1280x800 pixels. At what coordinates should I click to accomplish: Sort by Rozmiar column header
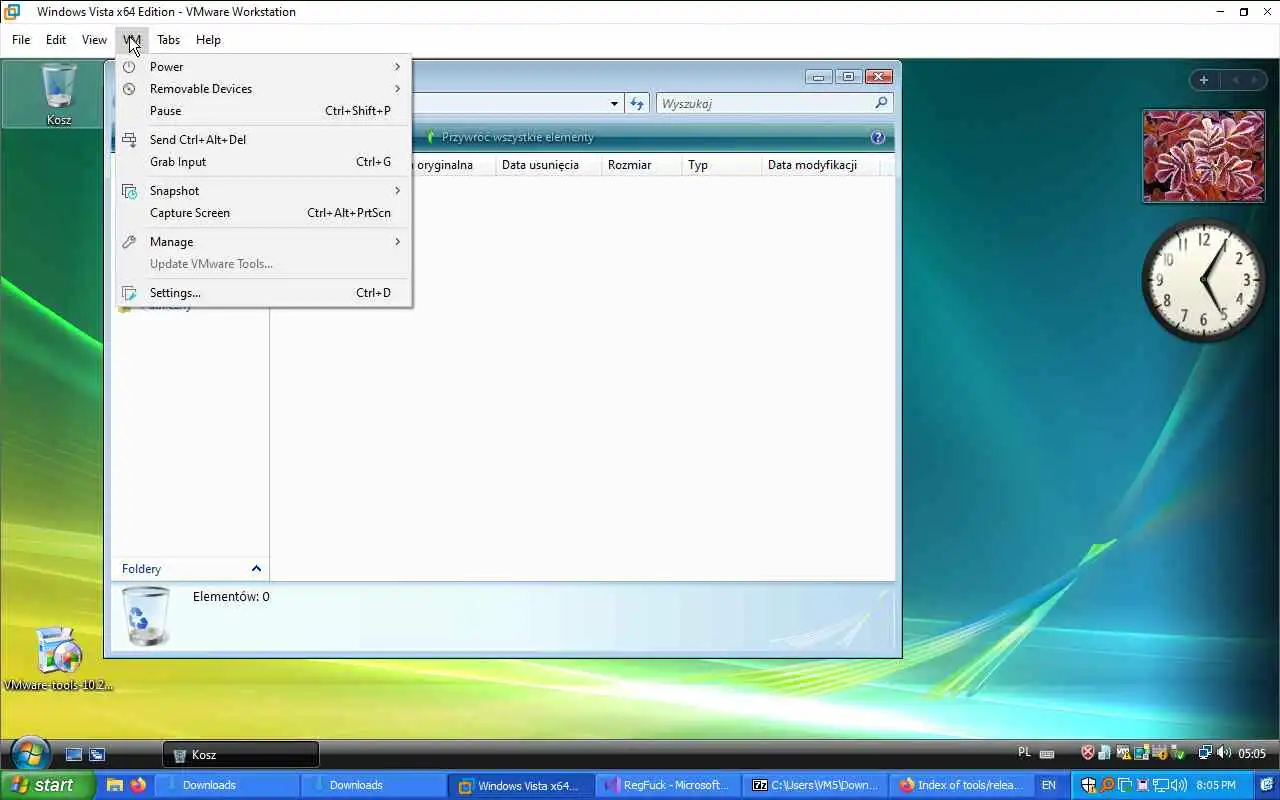coord(642,165)
